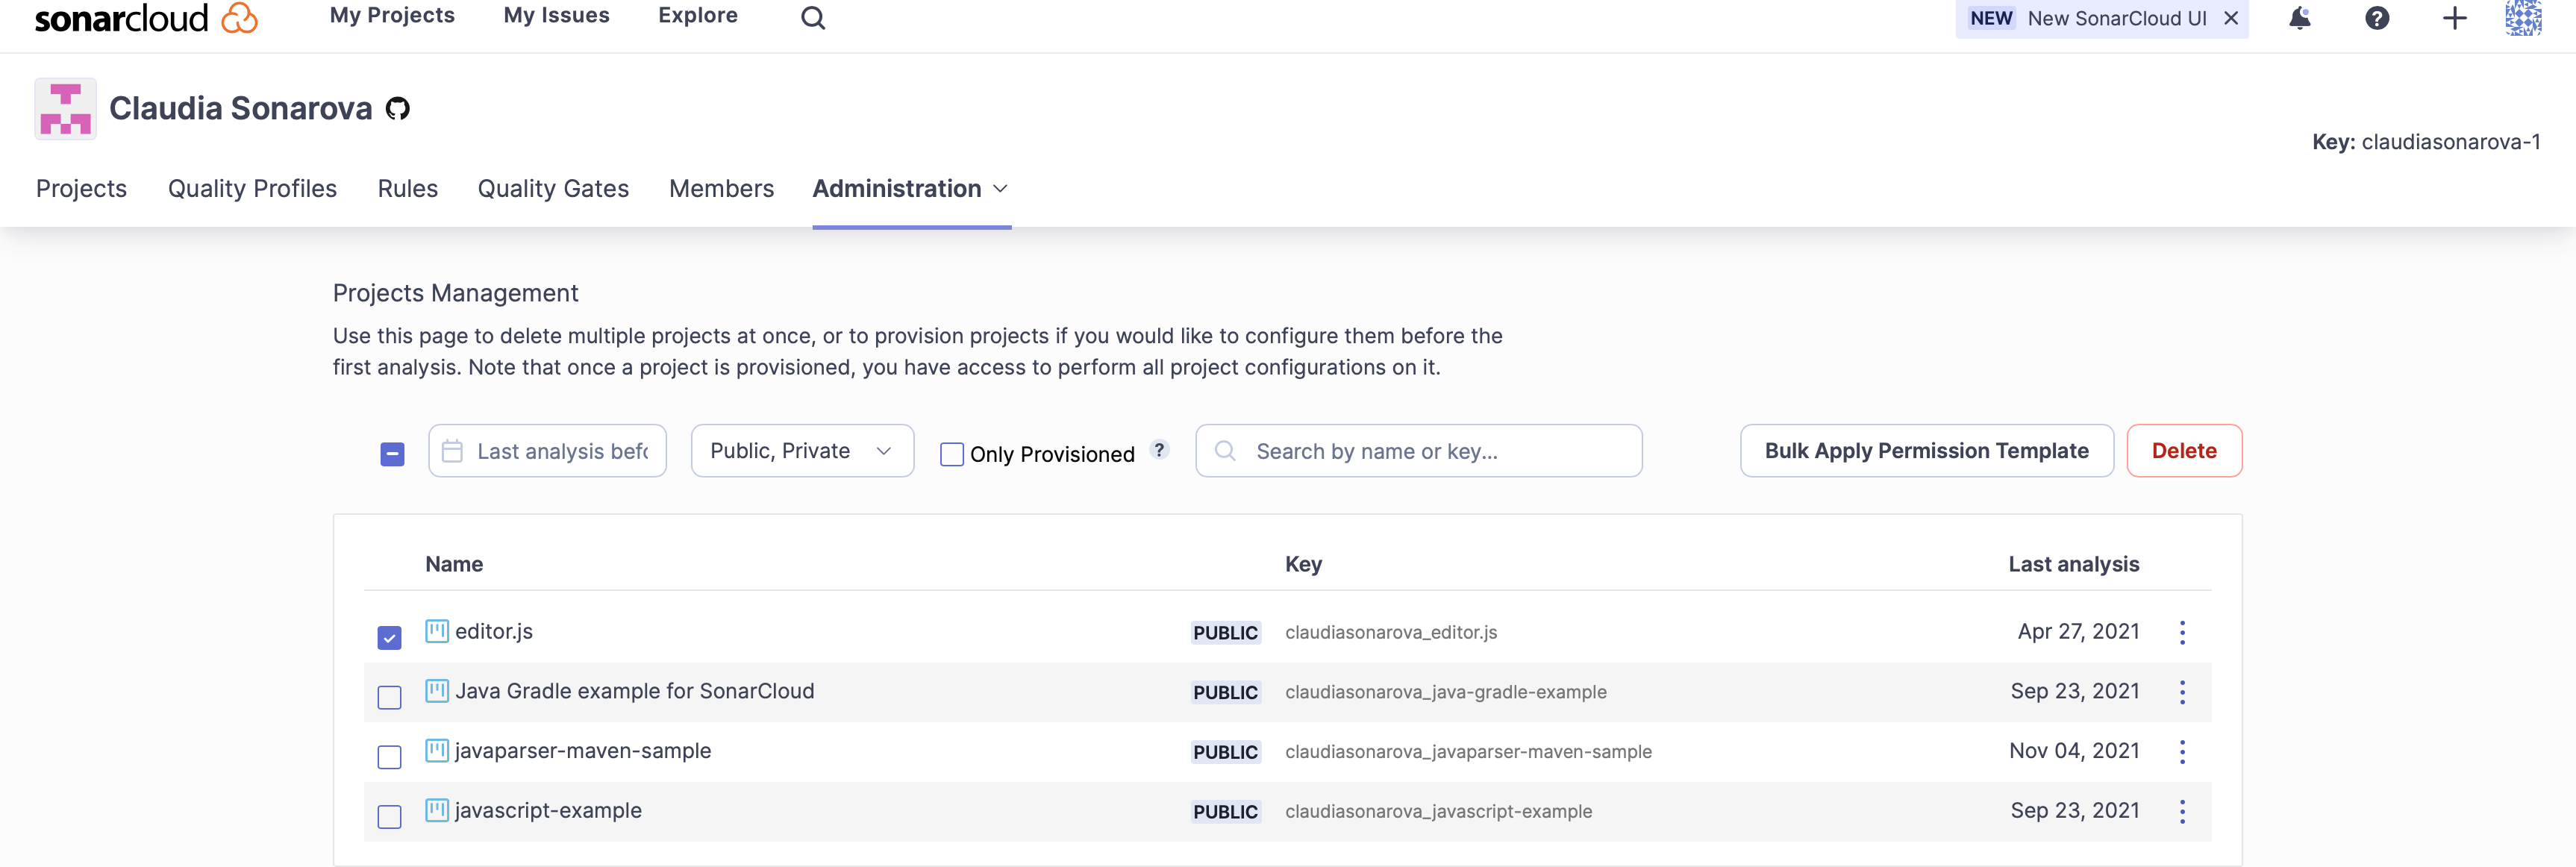Check the Java Gradle example checkbox

click(389, 697)
